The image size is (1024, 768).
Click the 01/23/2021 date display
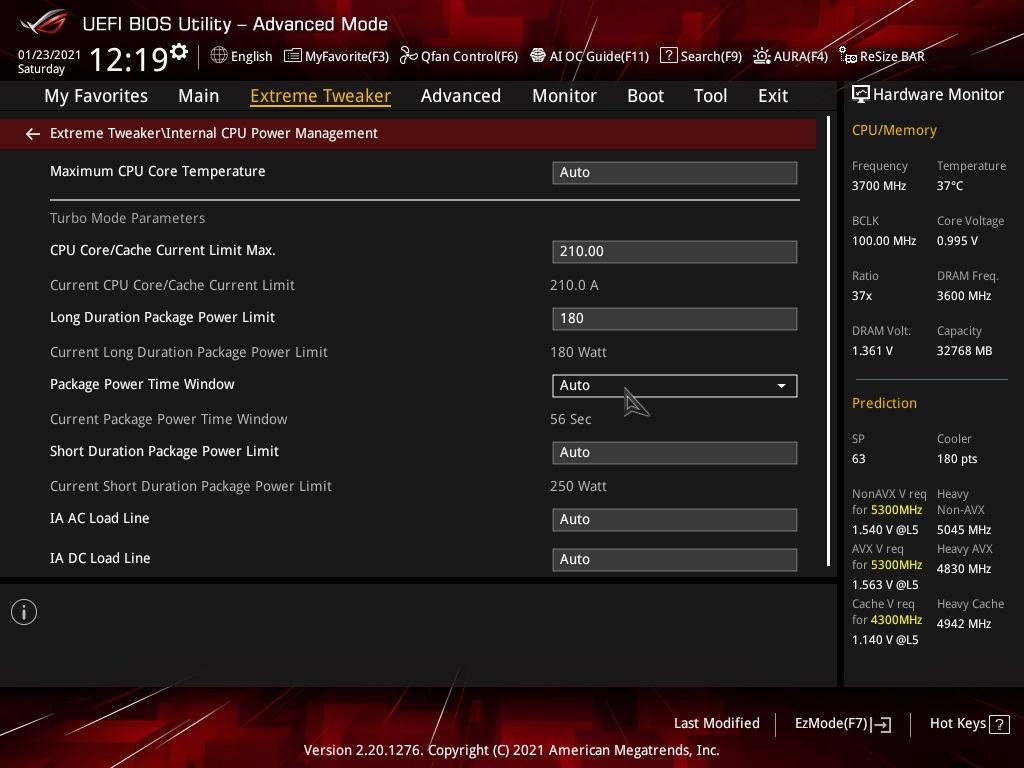click(49, 55)
